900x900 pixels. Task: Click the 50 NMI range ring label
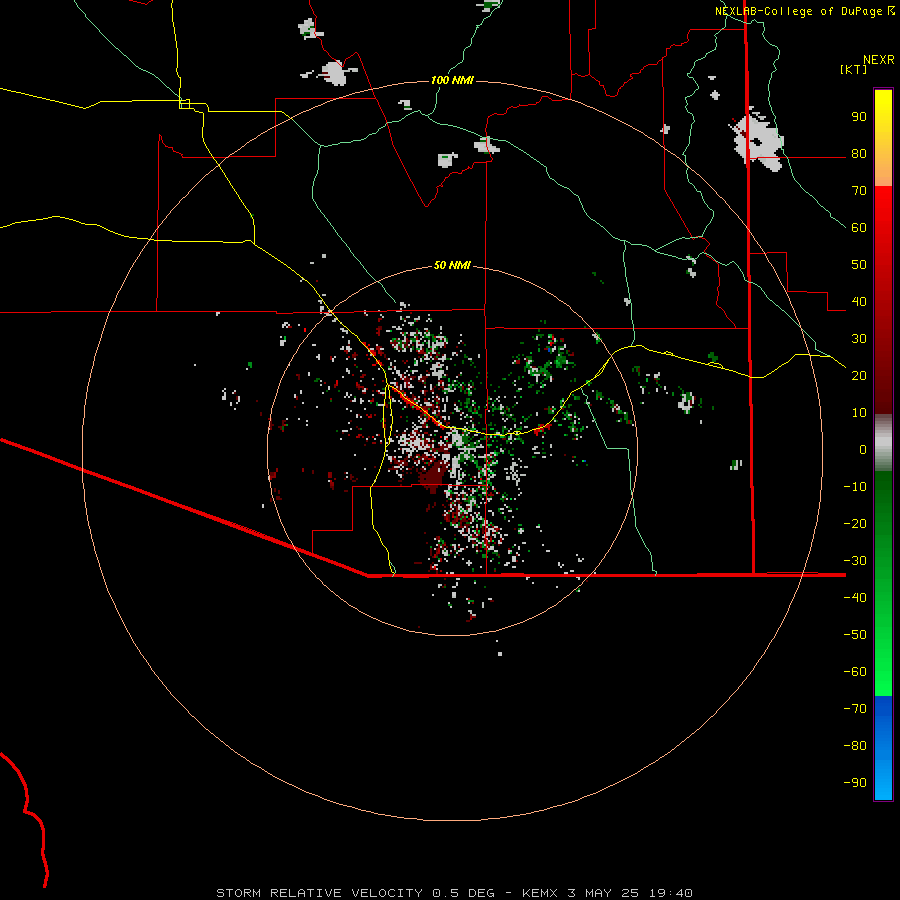[x=452, y=265]
